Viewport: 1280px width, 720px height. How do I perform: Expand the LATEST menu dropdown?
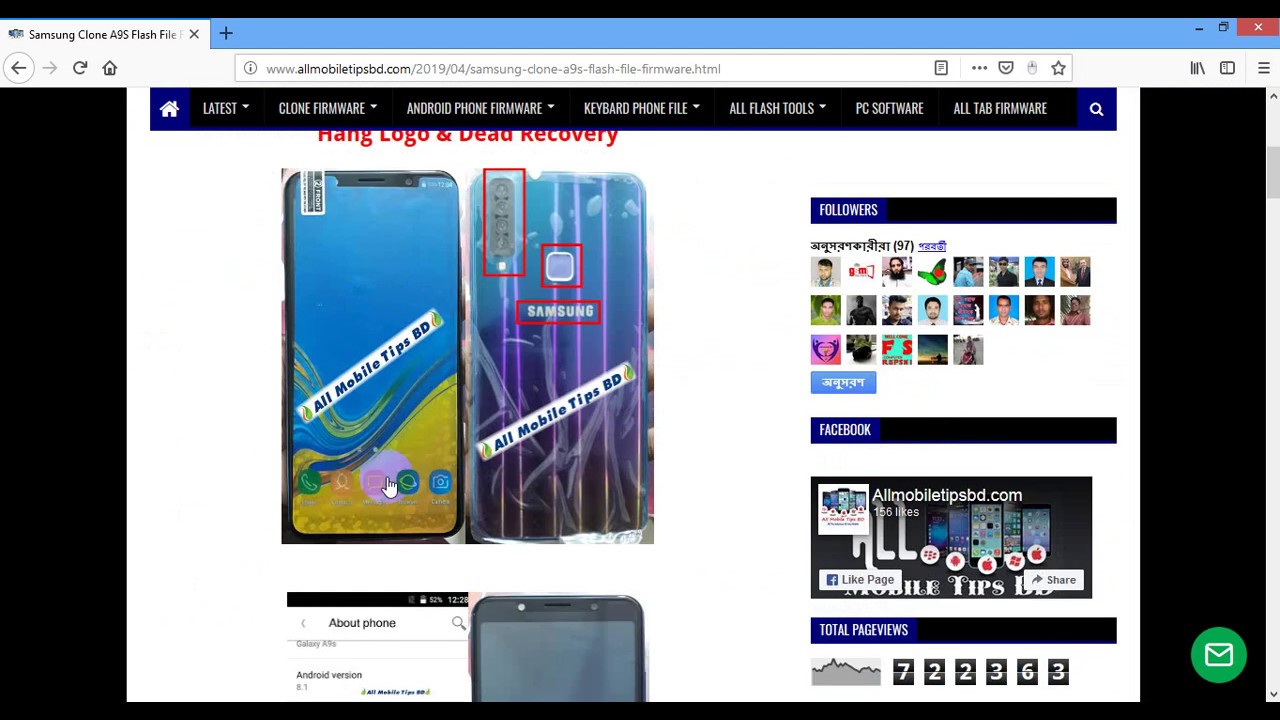click(226, 108)
